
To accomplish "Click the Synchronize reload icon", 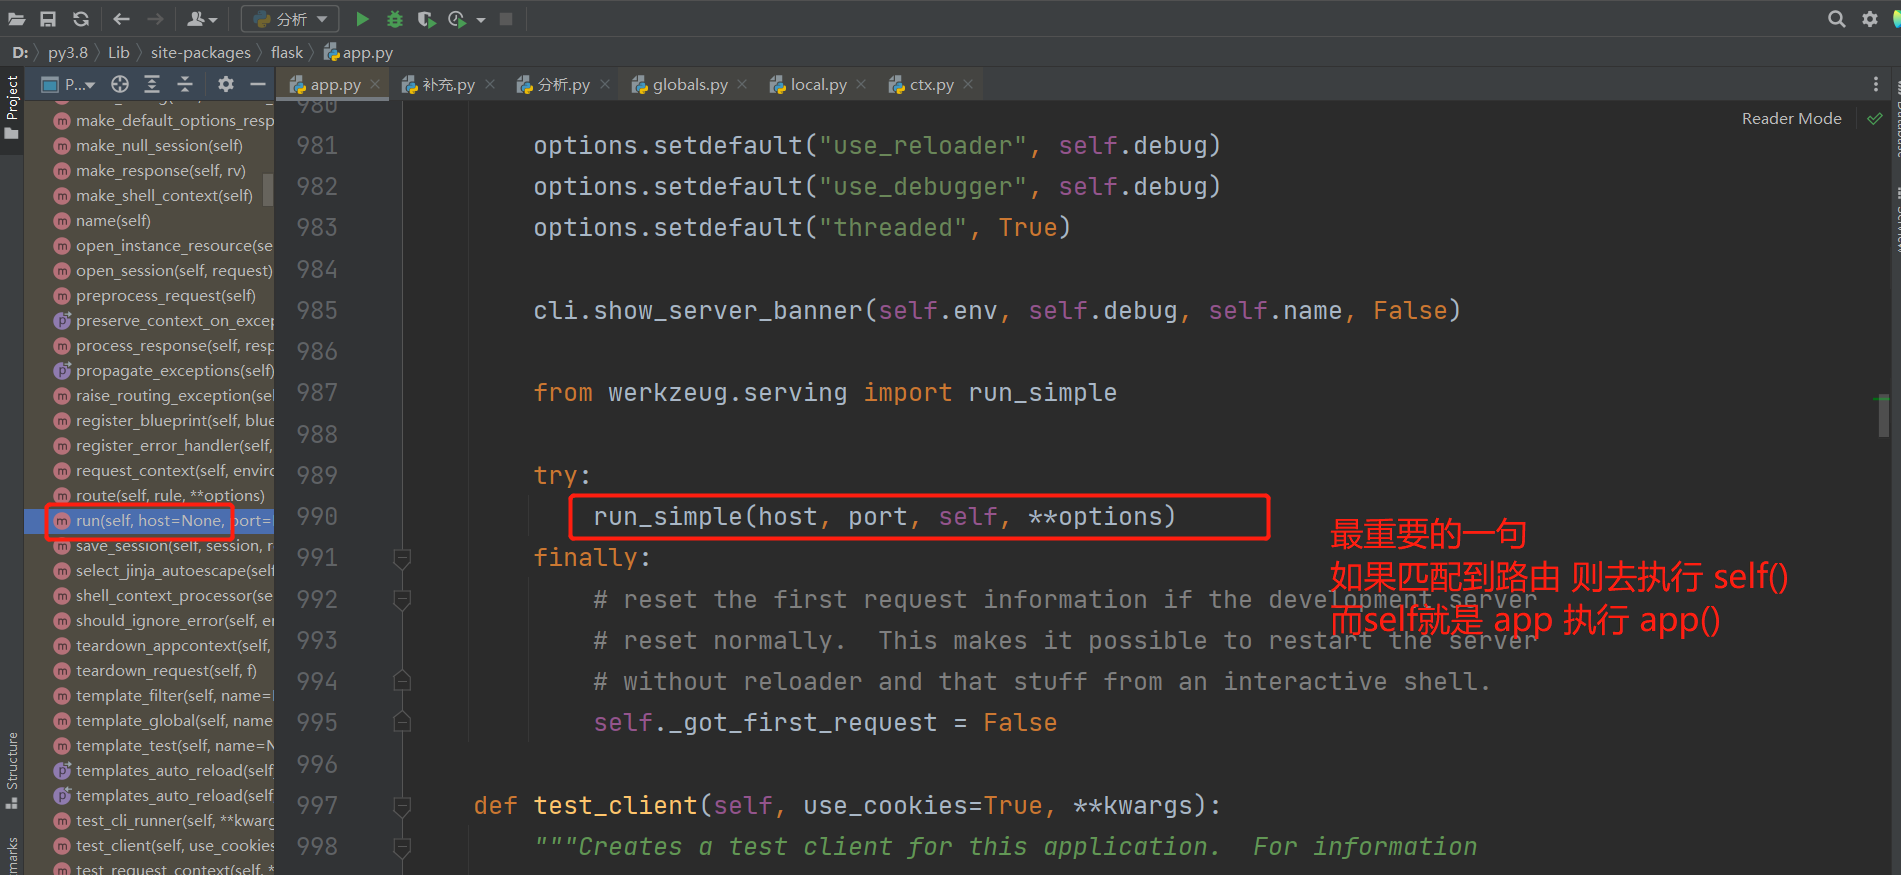I will (81, 19).
